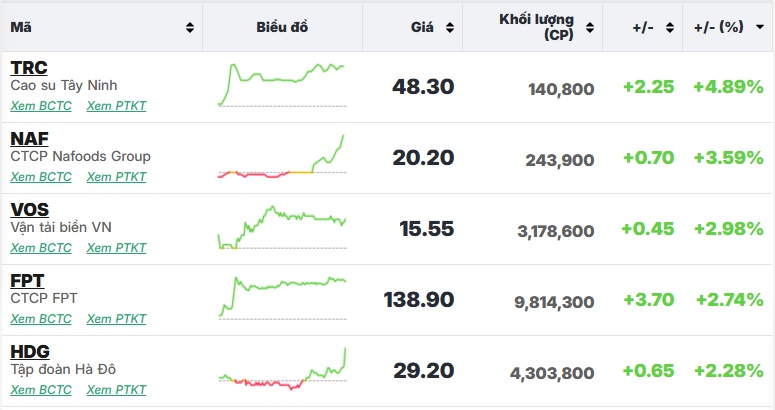775x410 pixels.
Task: View HDG intraday mini chart
Action: tap(281, 370)
